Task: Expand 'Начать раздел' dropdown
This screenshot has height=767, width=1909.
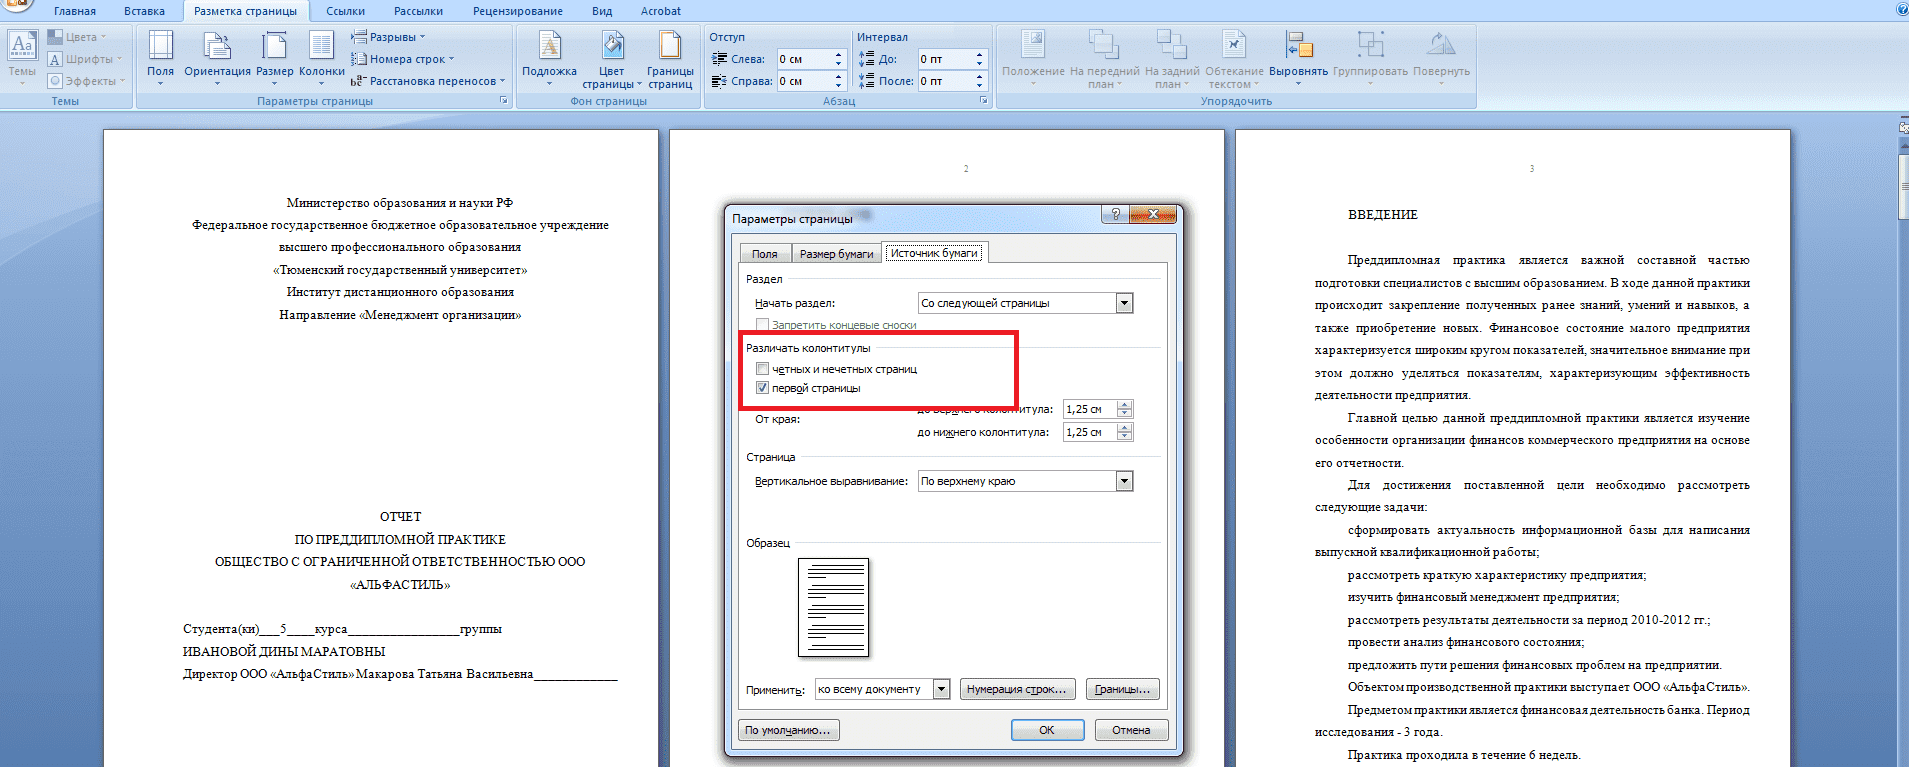Action: click(x=1125, y=303)
